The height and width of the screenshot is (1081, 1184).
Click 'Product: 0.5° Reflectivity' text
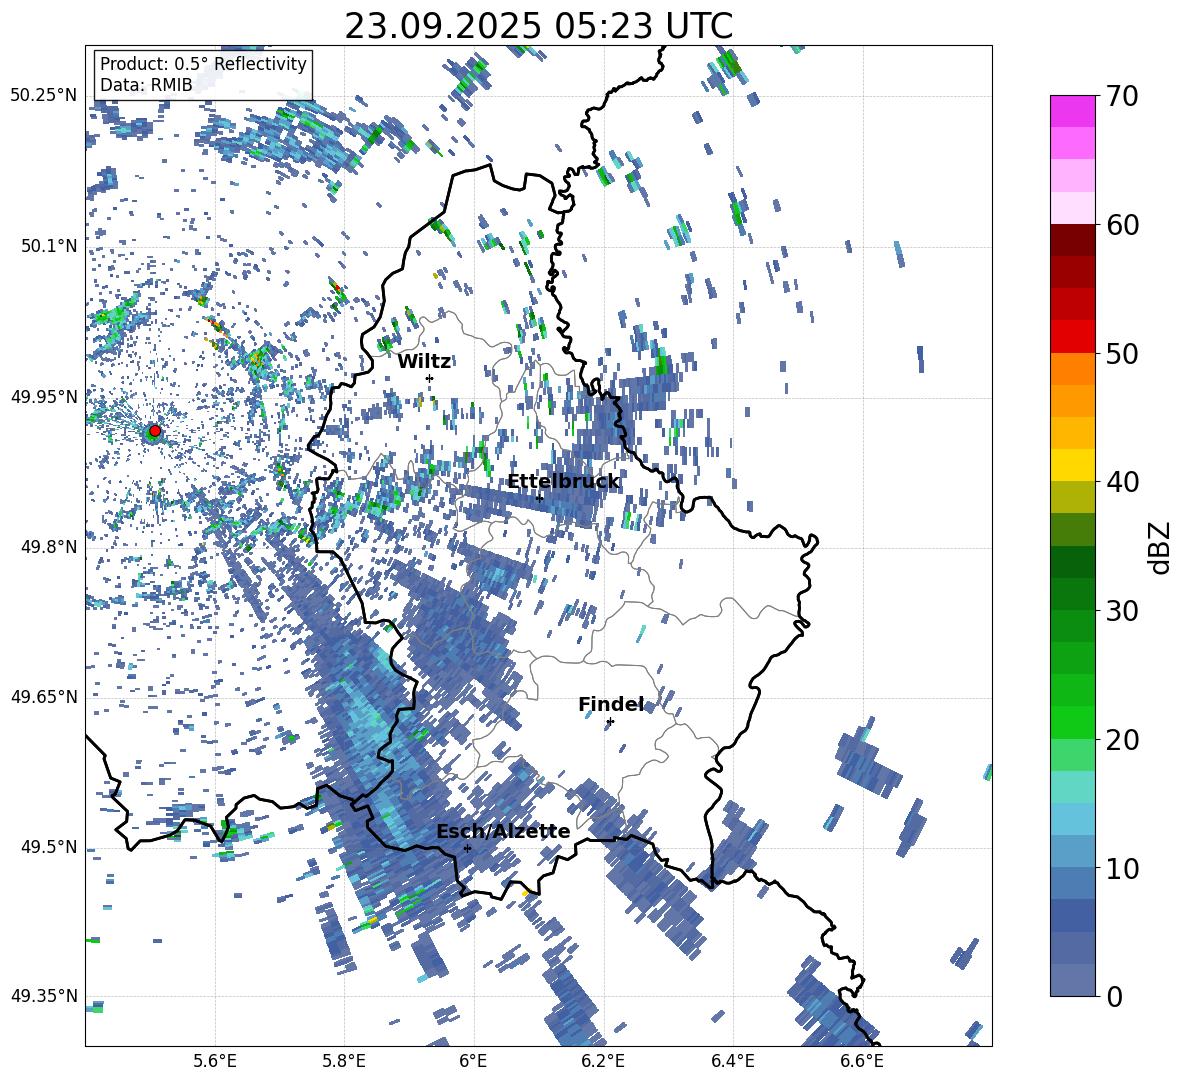(x=203, y=64)
